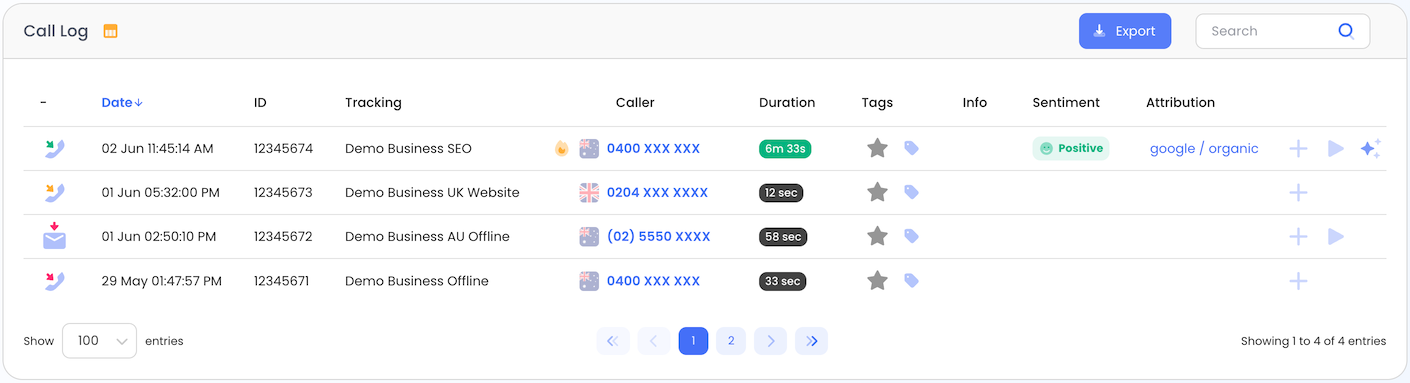Click tag icon in Demo Business UK Website row
1410x383 pixels.
coord(911,192)
